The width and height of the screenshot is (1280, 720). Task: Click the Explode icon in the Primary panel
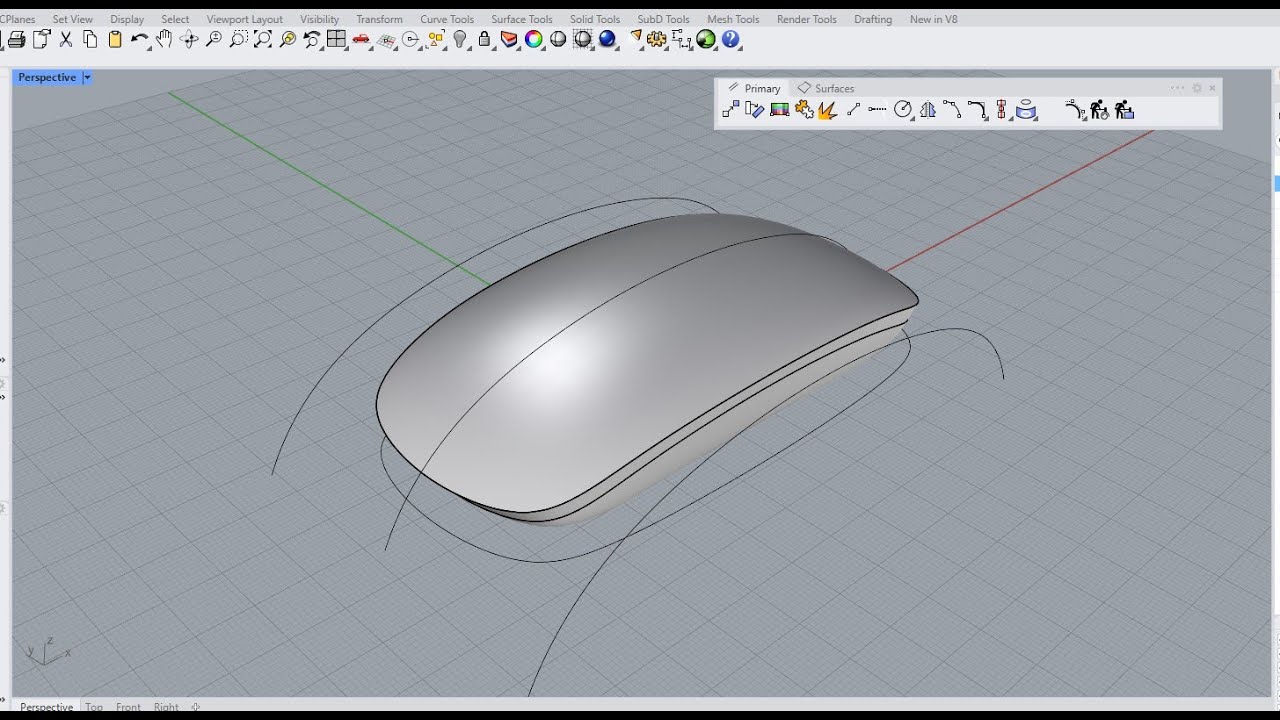click(827, 111)
